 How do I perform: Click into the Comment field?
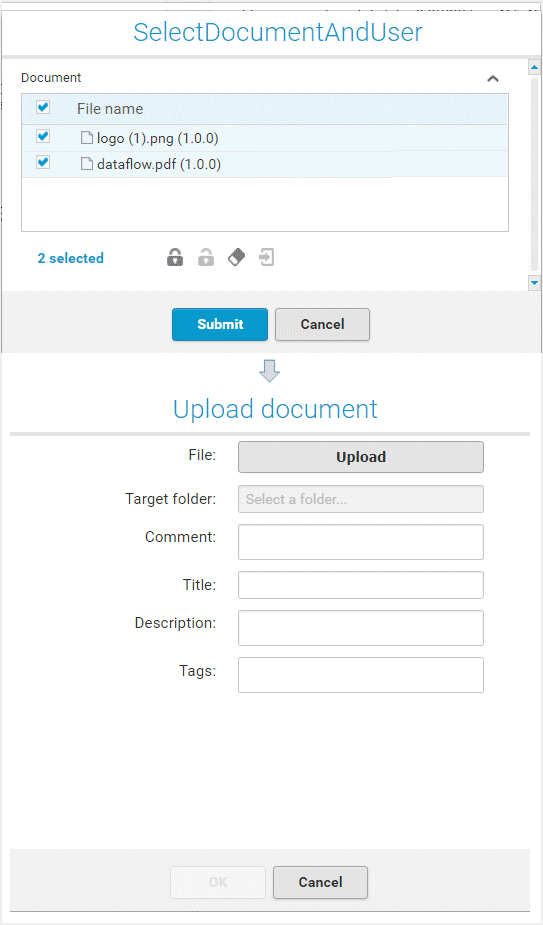pos(361,542)
